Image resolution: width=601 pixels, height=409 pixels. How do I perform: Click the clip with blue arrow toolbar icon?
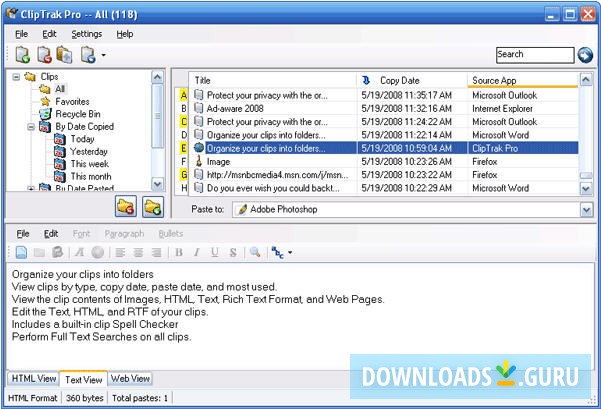(x=88, y=55)
